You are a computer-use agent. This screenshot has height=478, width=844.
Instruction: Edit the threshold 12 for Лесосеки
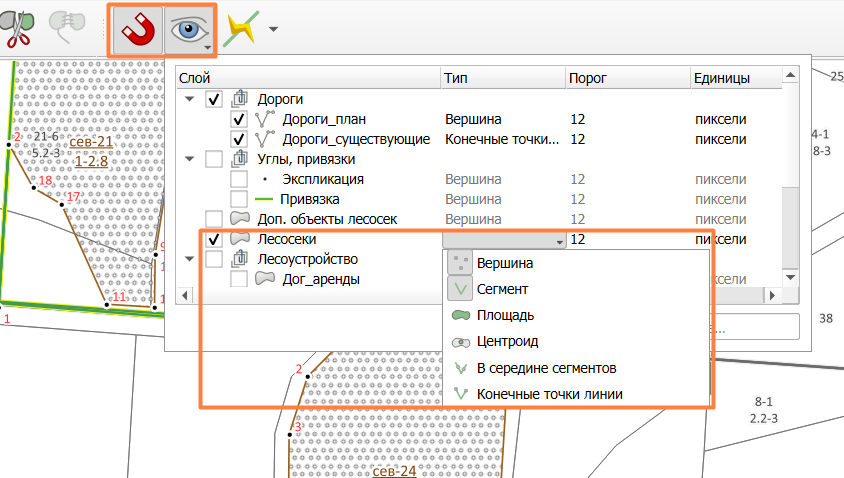click(578, 239)
